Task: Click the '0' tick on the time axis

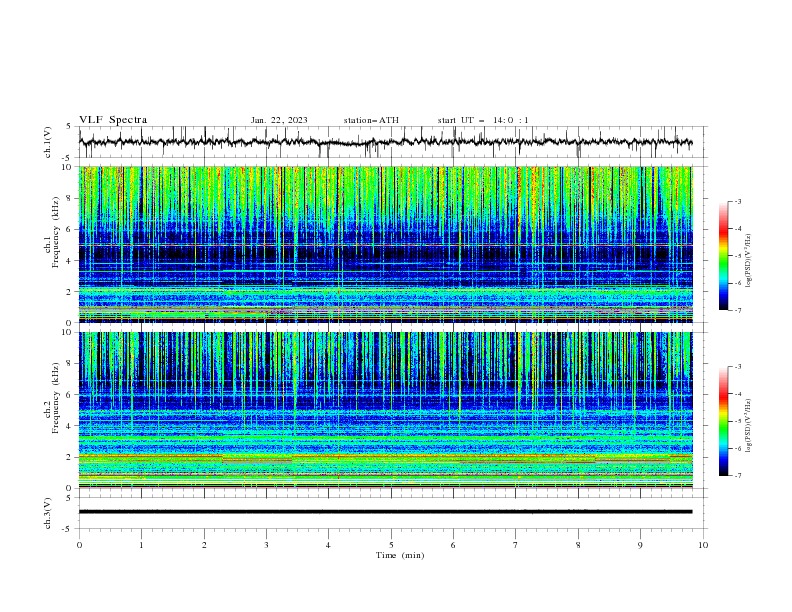Action: click(x=79, y=545)
